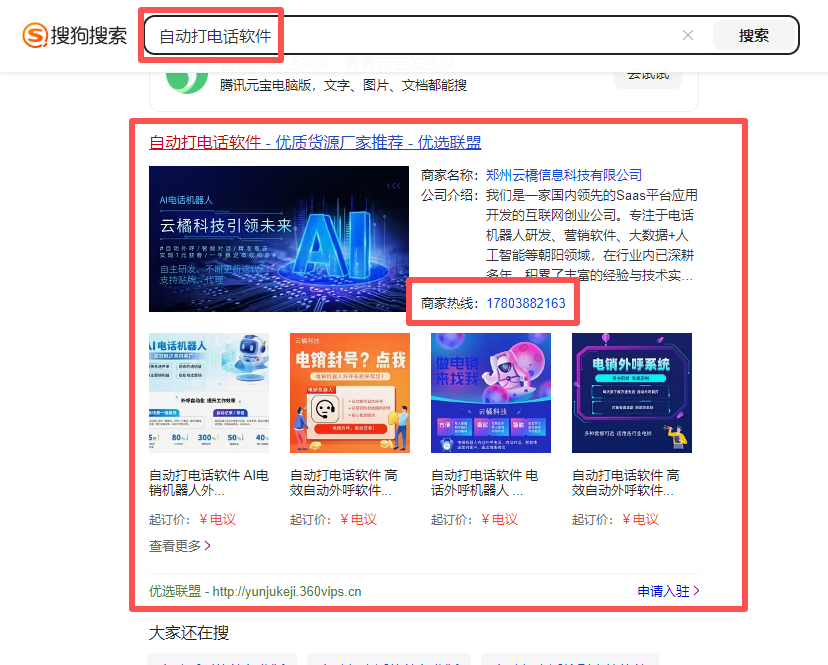Click the hotline number 17803882163
This screenshot has height=665, width=828.
tap(526, 303)
